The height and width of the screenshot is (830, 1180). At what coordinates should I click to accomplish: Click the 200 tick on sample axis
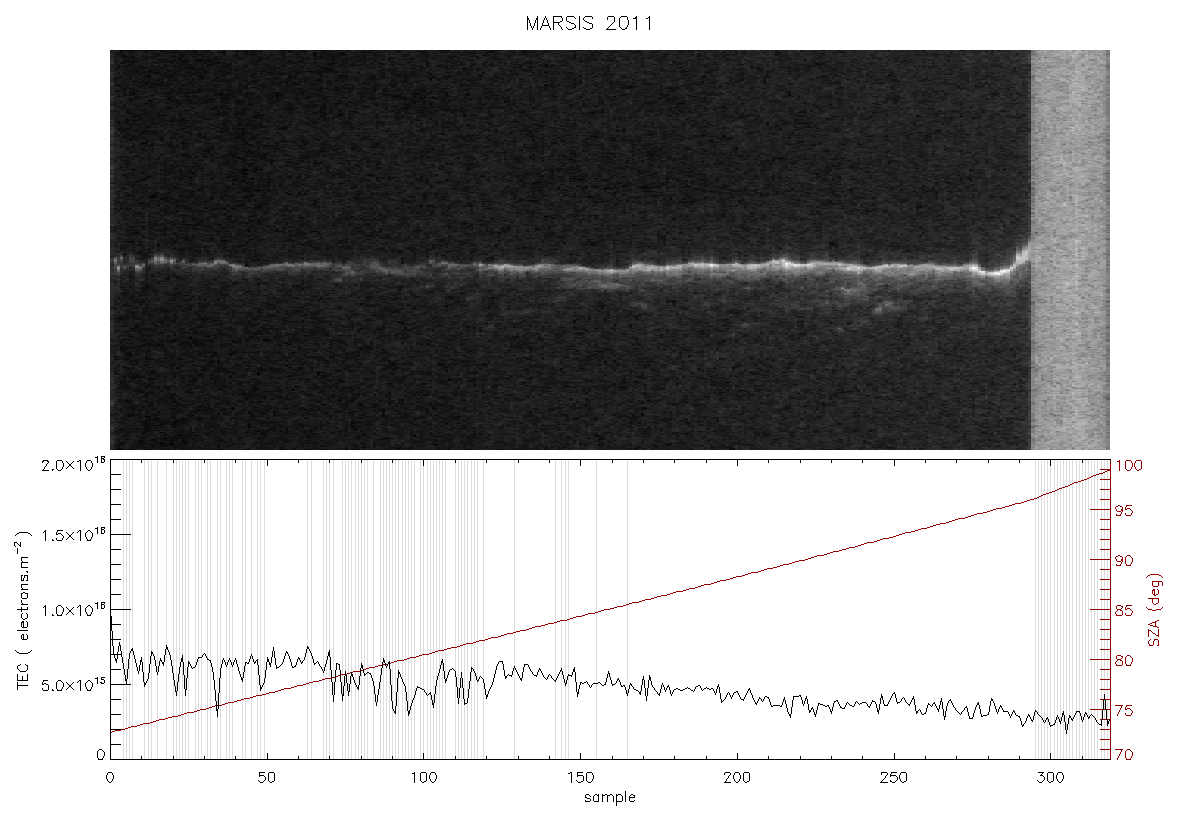737,778
